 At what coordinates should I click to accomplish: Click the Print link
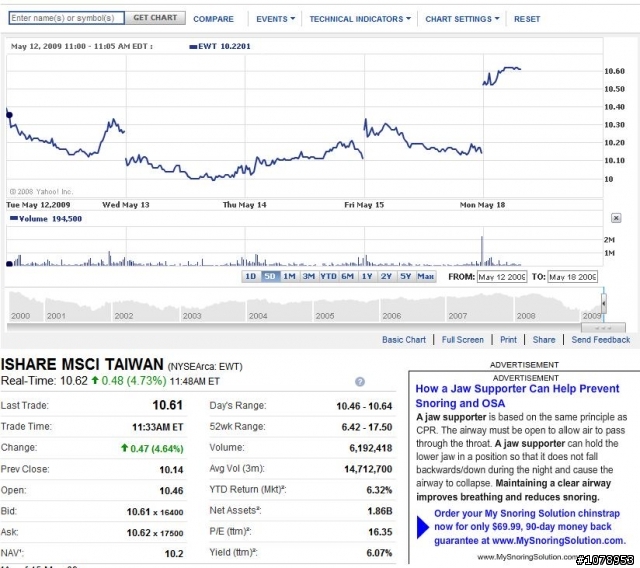[508, 339]
